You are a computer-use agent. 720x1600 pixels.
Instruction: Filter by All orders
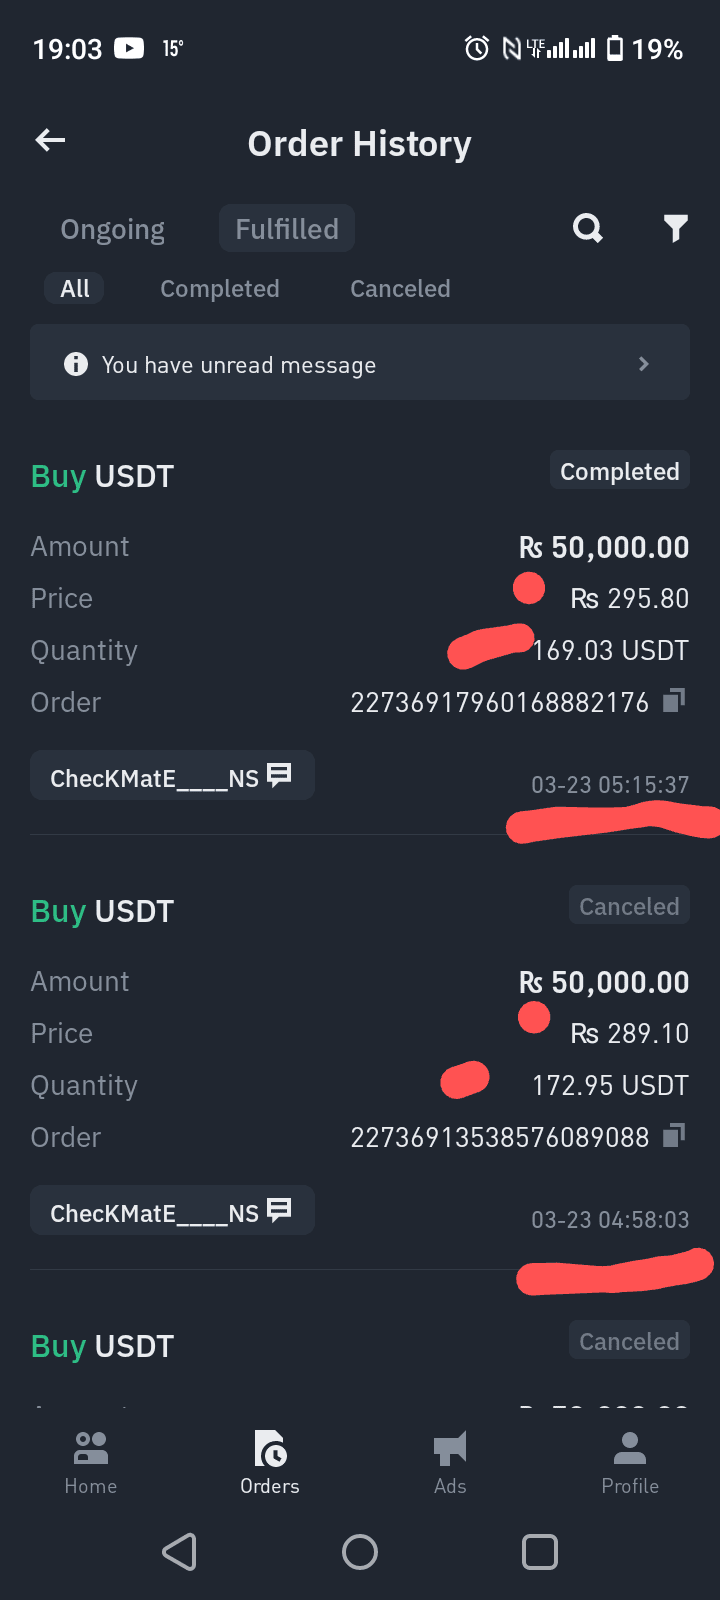pos(75,289)
